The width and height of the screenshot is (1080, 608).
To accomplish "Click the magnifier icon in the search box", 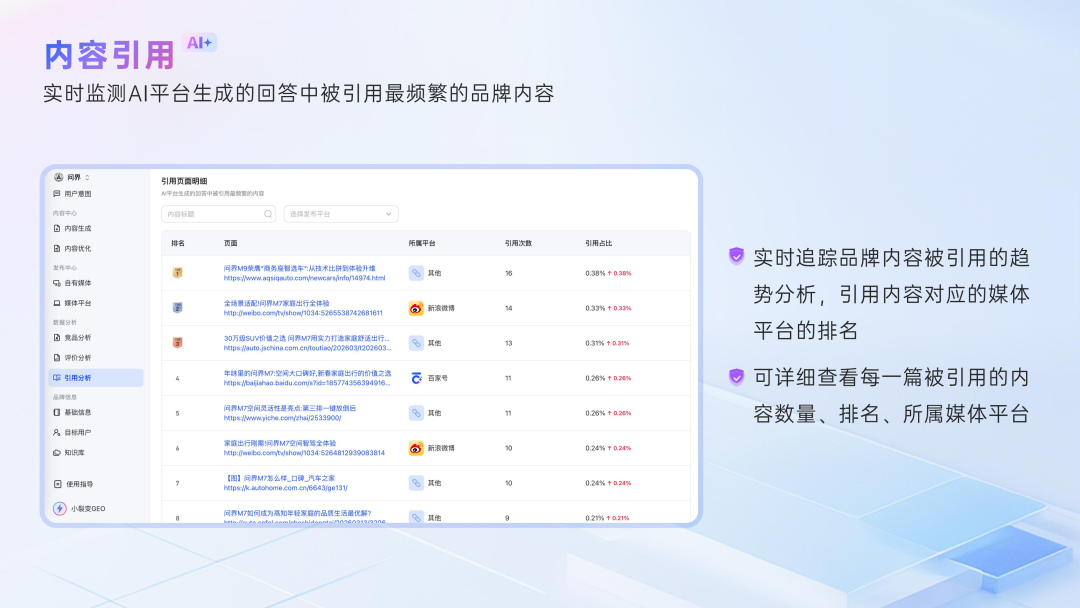I will click(266, 214).
